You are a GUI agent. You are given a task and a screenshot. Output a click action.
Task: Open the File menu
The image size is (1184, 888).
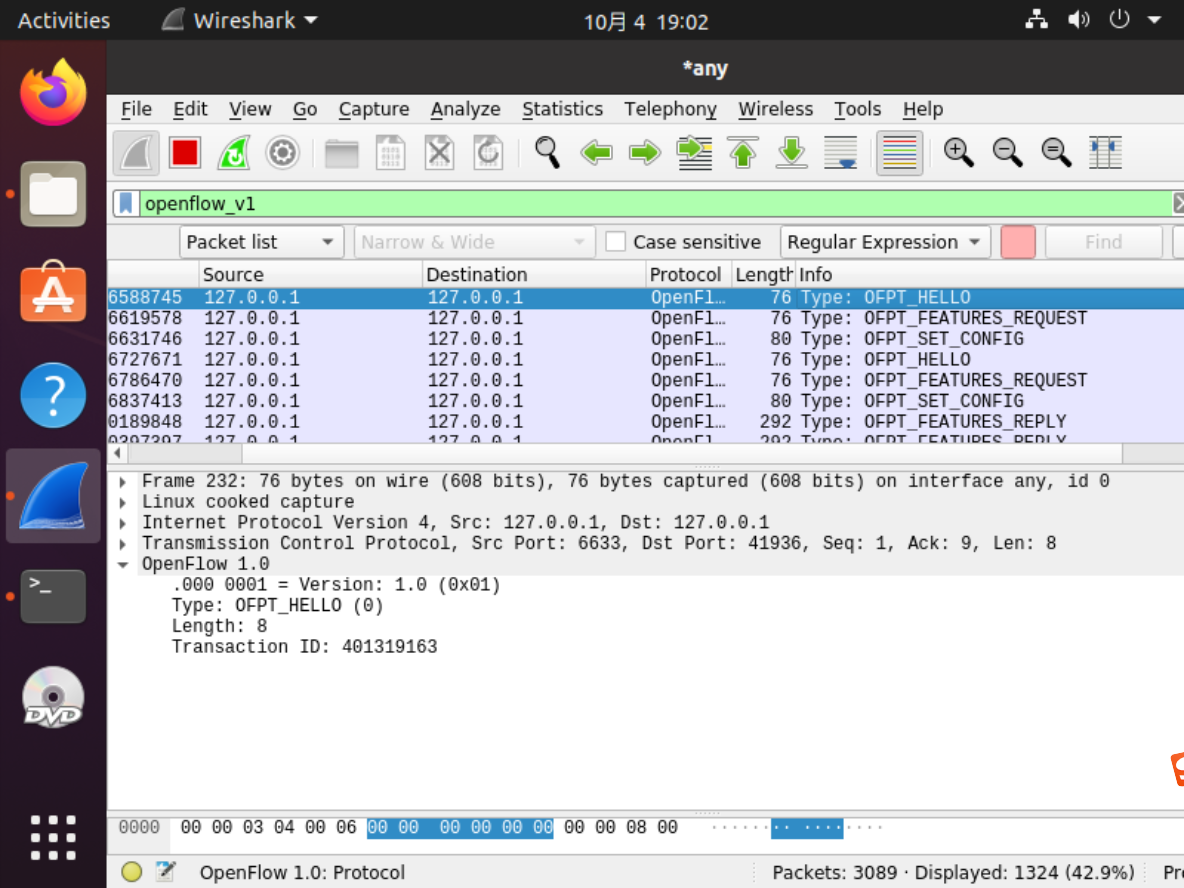click(x=137, y=109)
